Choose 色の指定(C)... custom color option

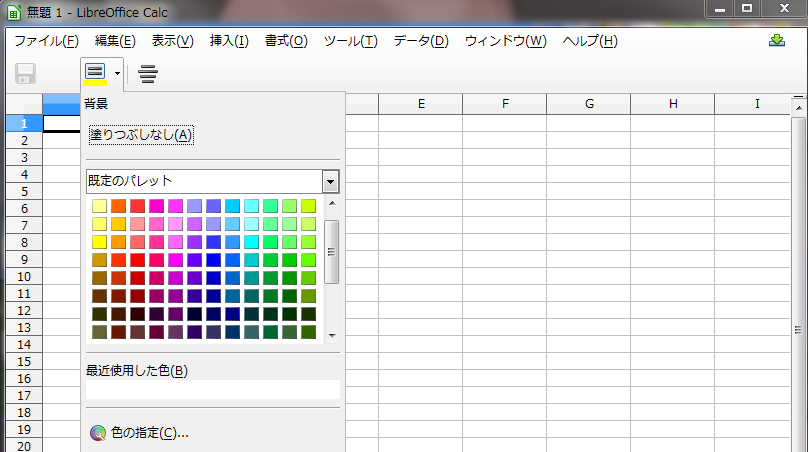pyautogui.click(x=150, y=433)
